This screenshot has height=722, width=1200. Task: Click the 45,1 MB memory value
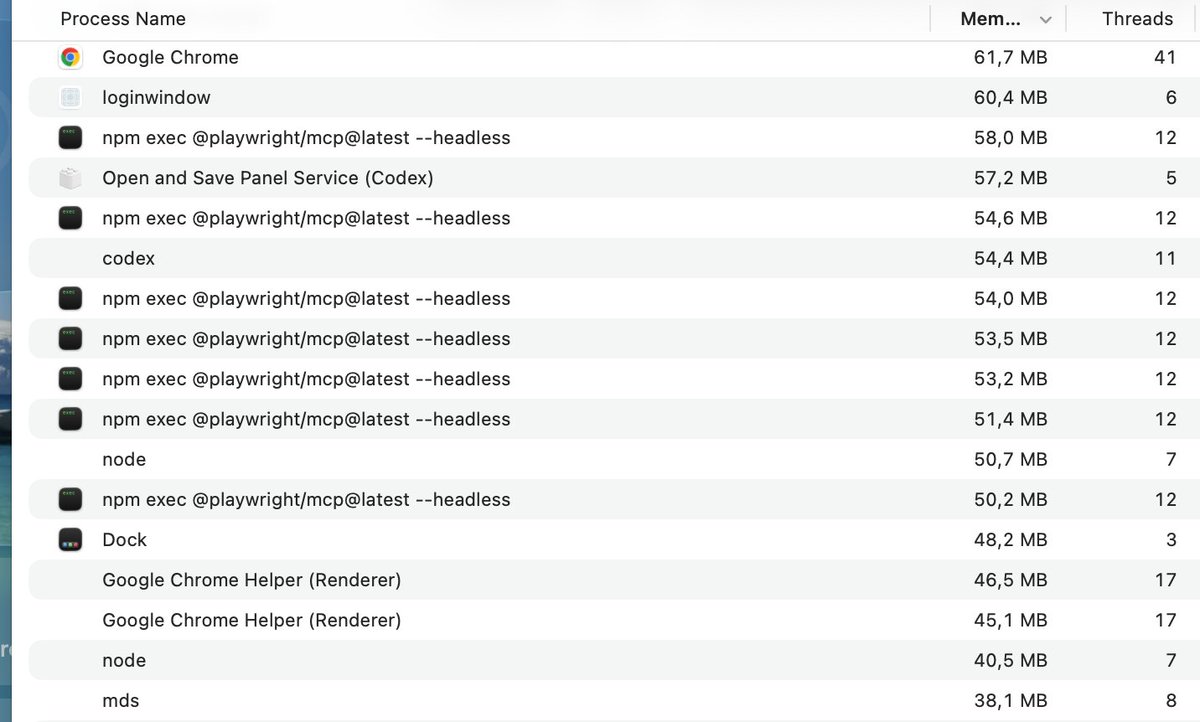tap(1011, 620)
